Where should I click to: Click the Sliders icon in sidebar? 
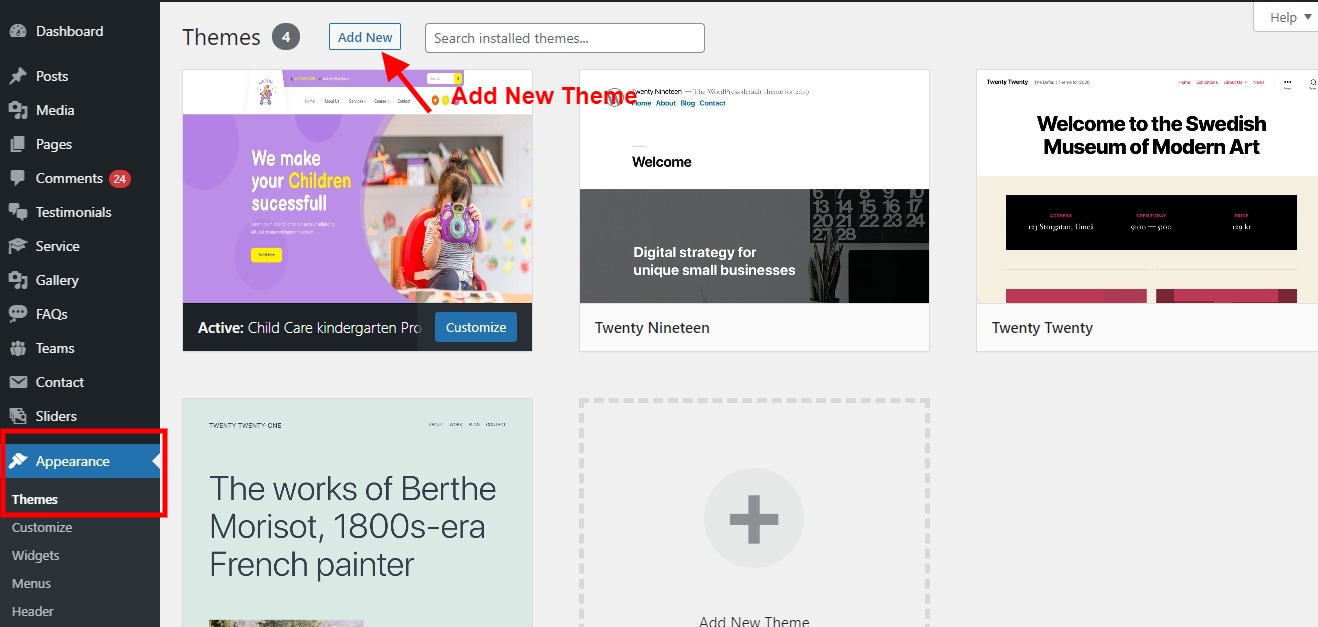(18, 416)
